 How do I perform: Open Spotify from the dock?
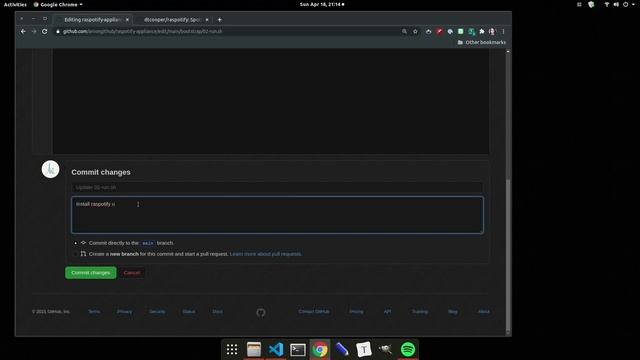click(x=408, y=349)
